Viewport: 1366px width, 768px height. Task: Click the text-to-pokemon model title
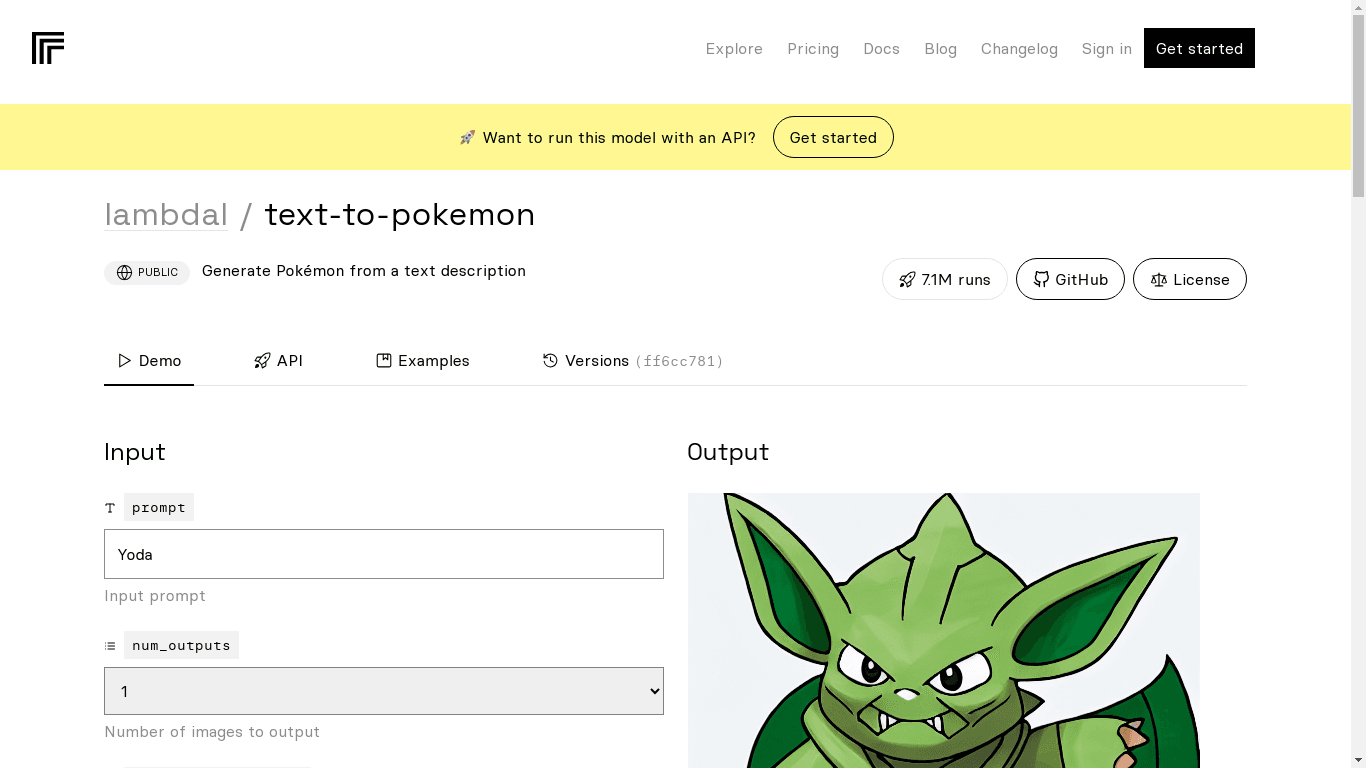click(x=400, y=214)
